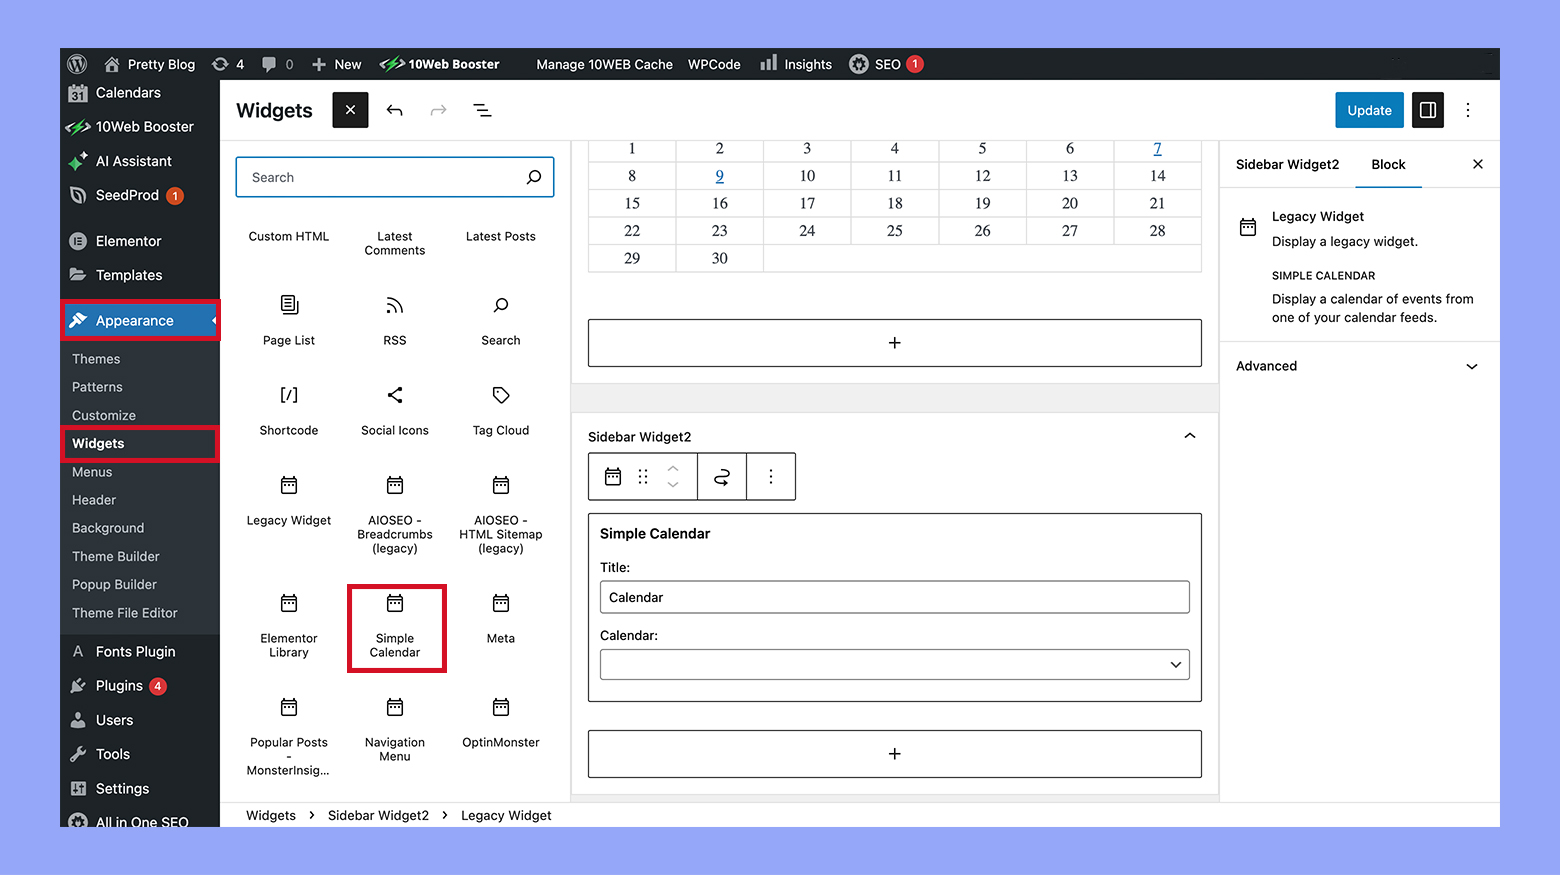Click the Undo arrow in the top toolbar
The height and width of the screenshot is (875, 1560).
click(394, 110)
